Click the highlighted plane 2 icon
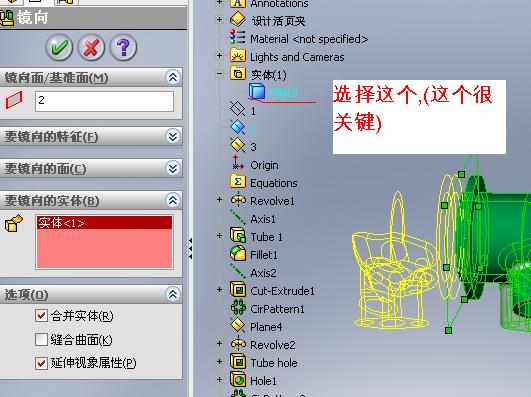 tap(238, 127)
